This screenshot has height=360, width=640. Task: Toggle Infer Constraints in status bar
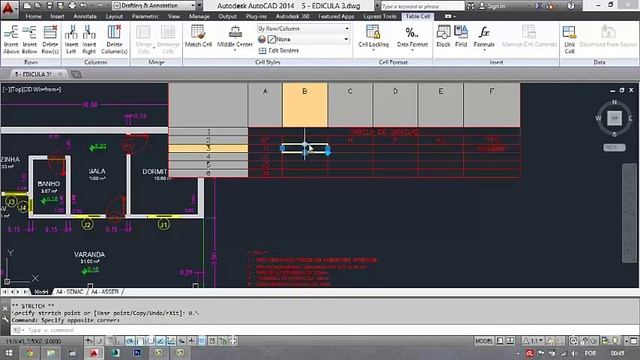pos(89,341)
